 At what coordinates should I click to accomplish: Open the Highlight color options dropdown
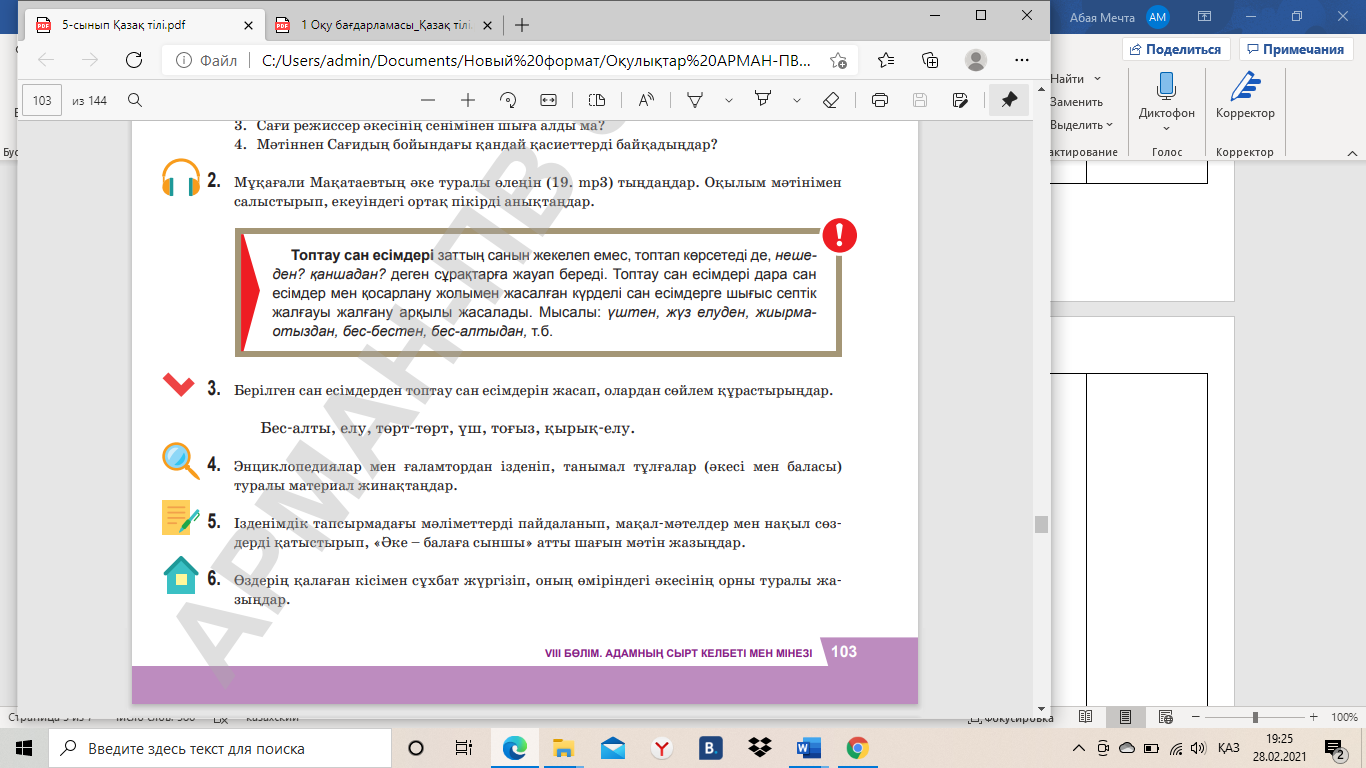(x=797, y=100)
